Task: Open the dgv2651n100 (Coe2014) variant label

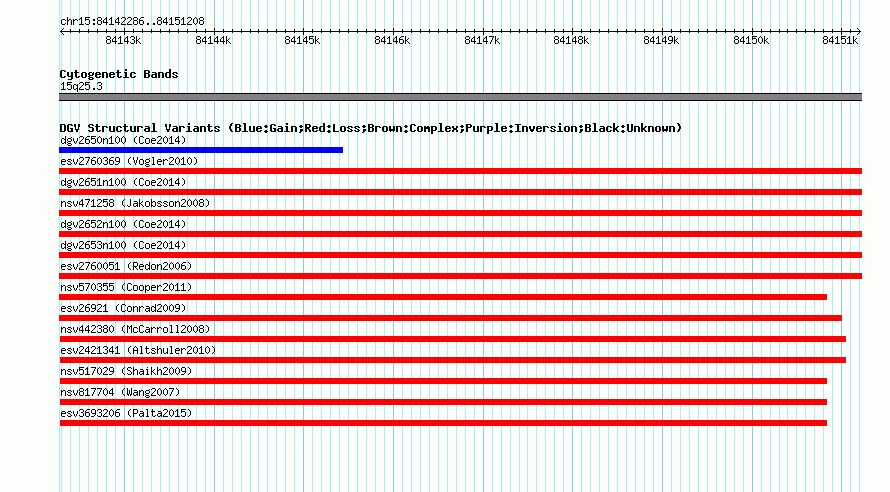Action: 123,182
